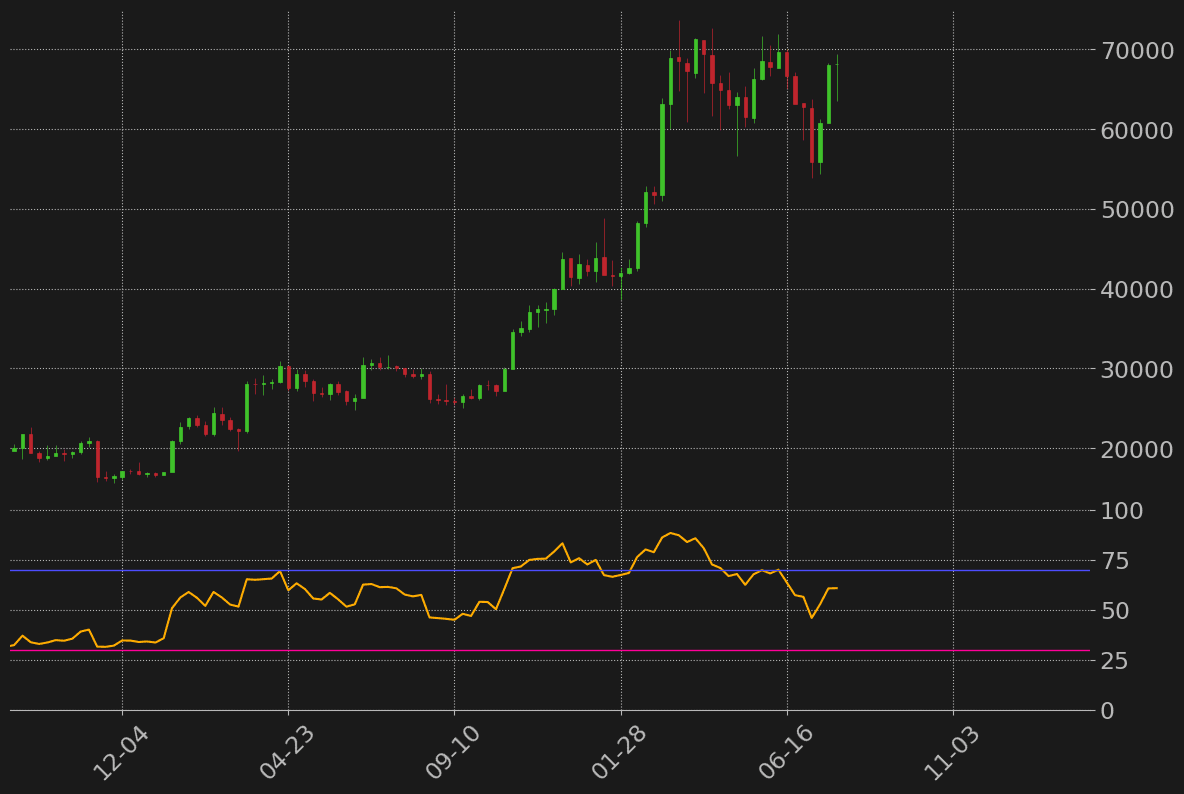Select the pink oversold level line

tap(500, 650)
